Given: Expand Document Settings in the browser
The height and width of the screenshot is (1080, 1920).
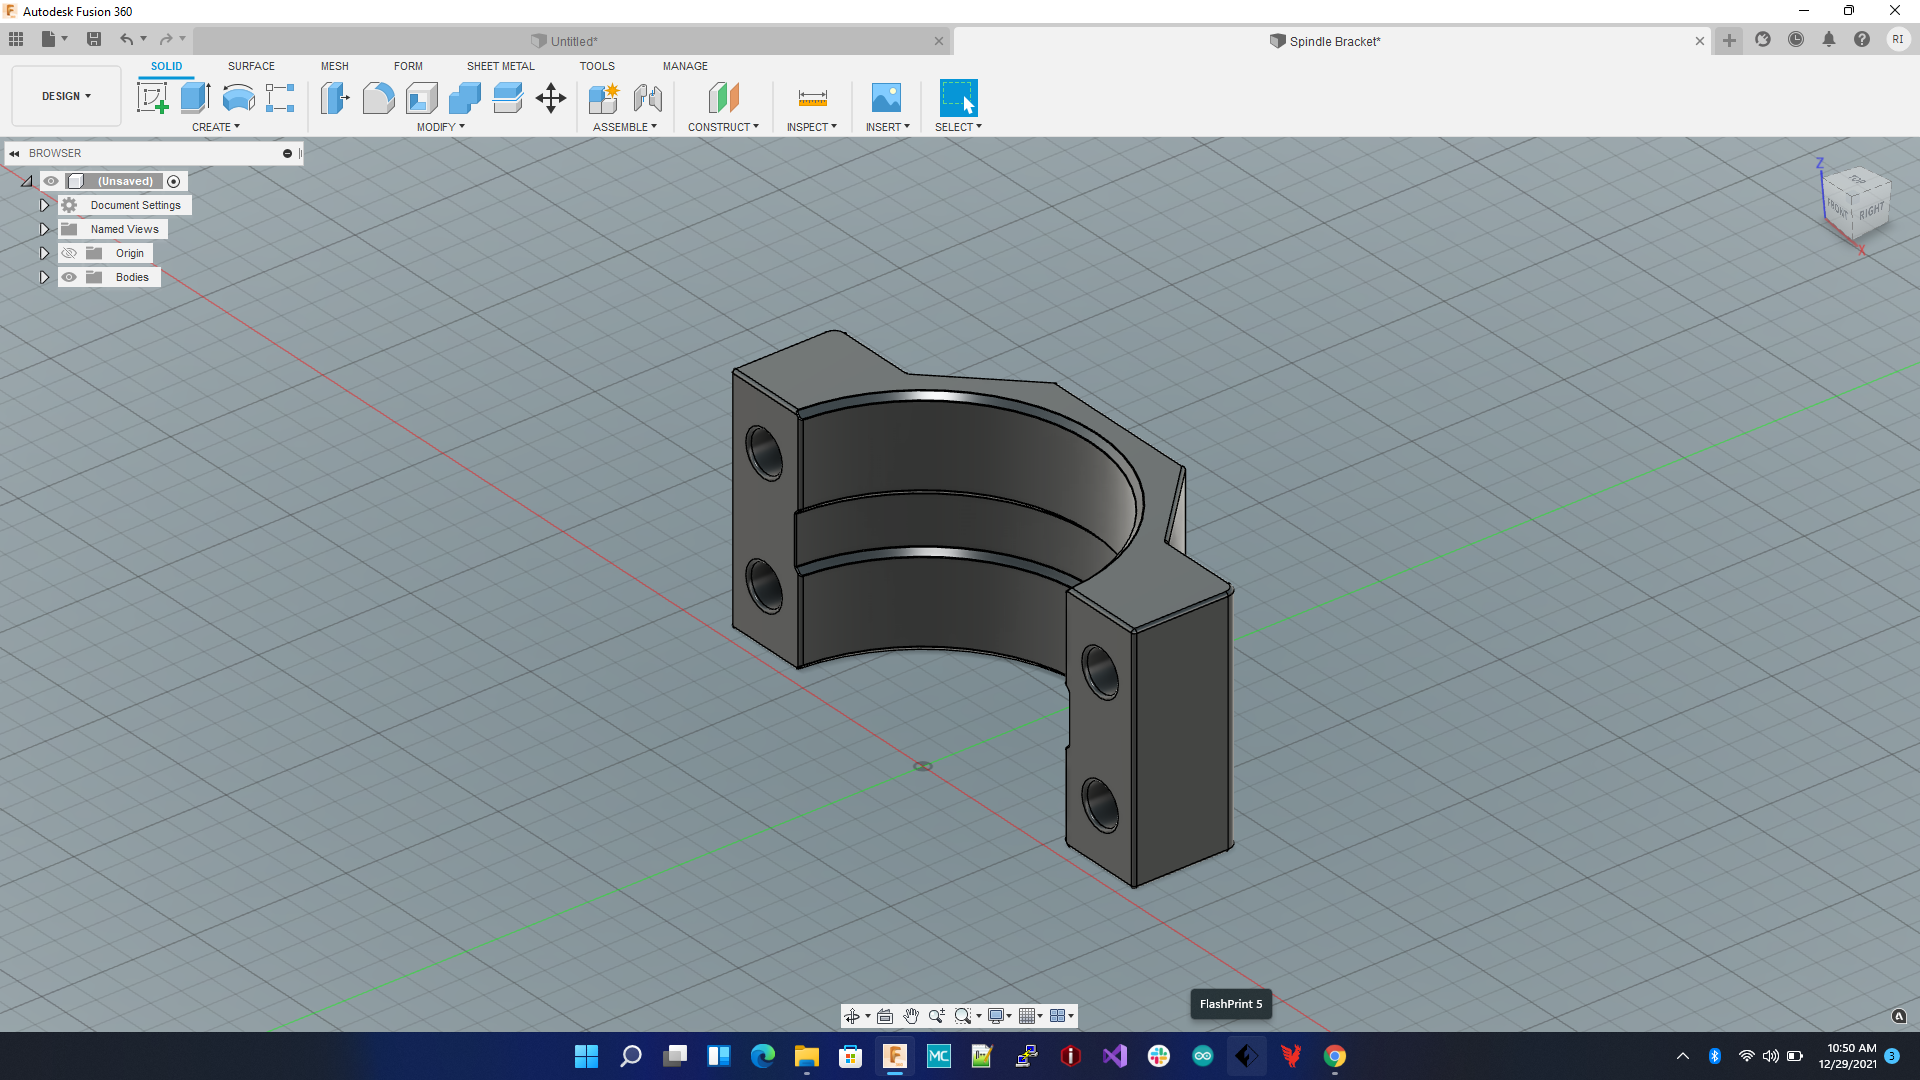Looking at the screenshot, I should [x=44, y=205].
